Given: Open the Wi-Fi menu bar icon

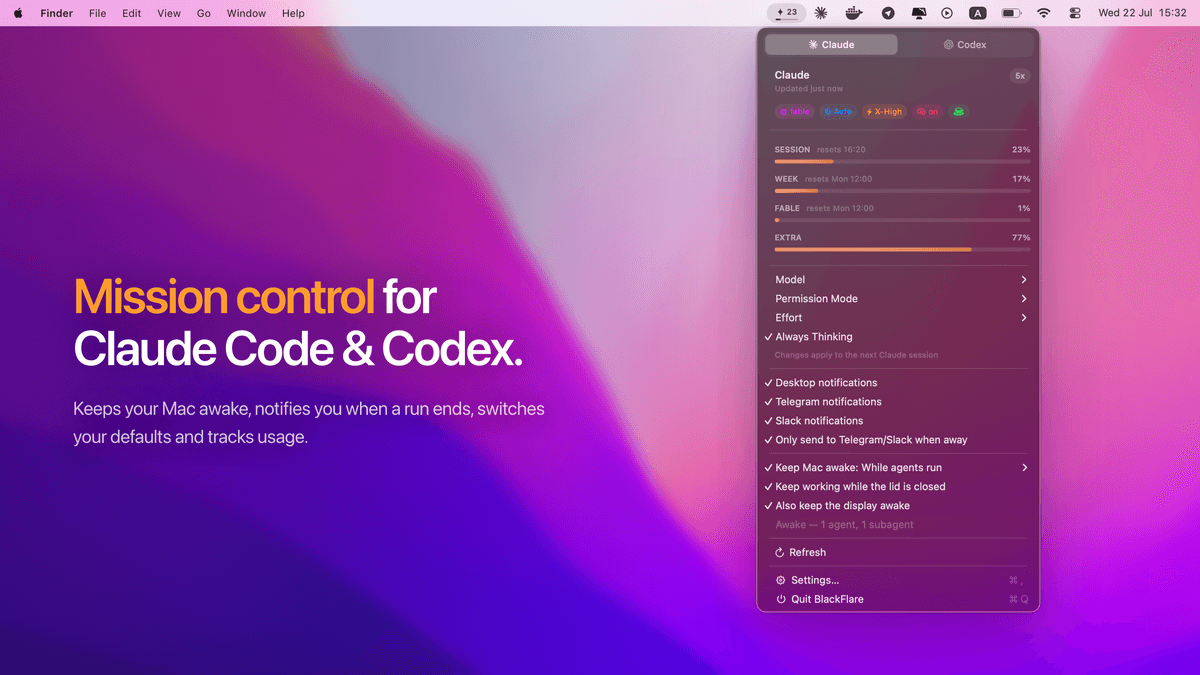Looking at the screenshot, I should [1044, 13].
